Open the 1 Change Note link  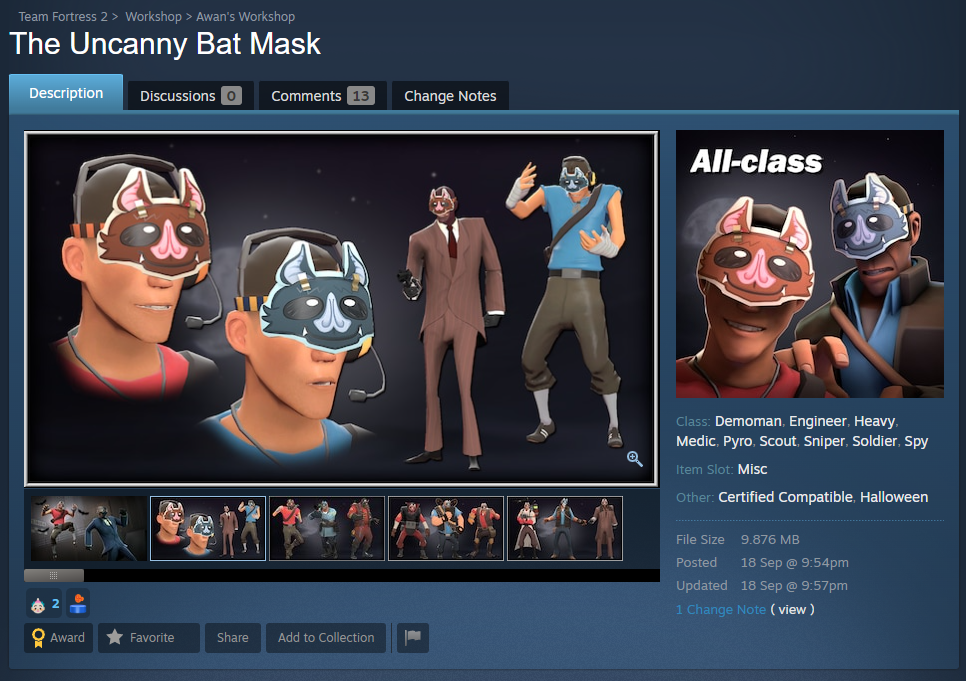click(721, 609)
